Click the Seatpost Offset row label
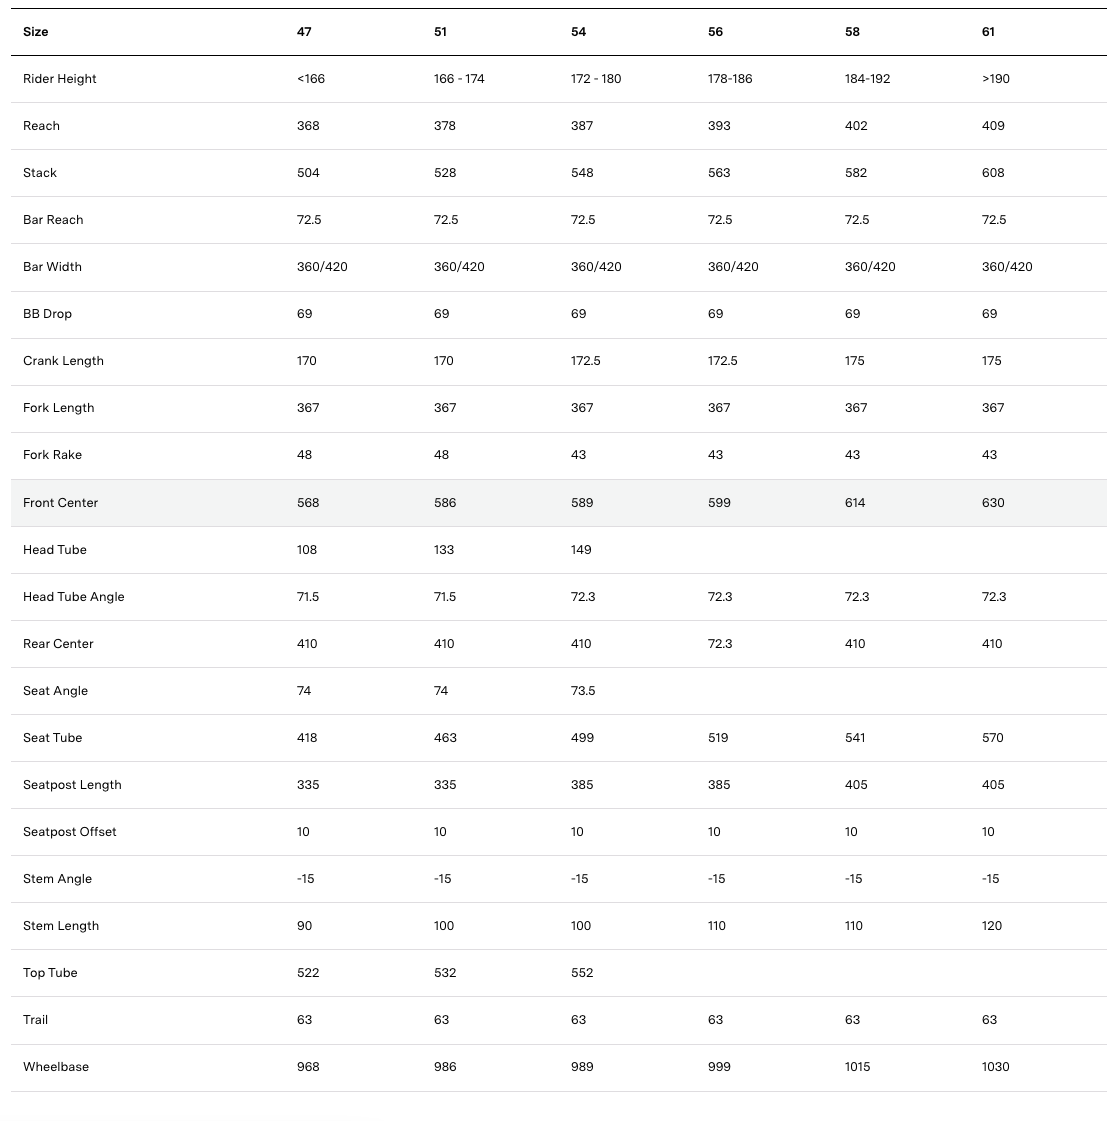Screen dimensions: 1118x1121 tap(70, 832)
